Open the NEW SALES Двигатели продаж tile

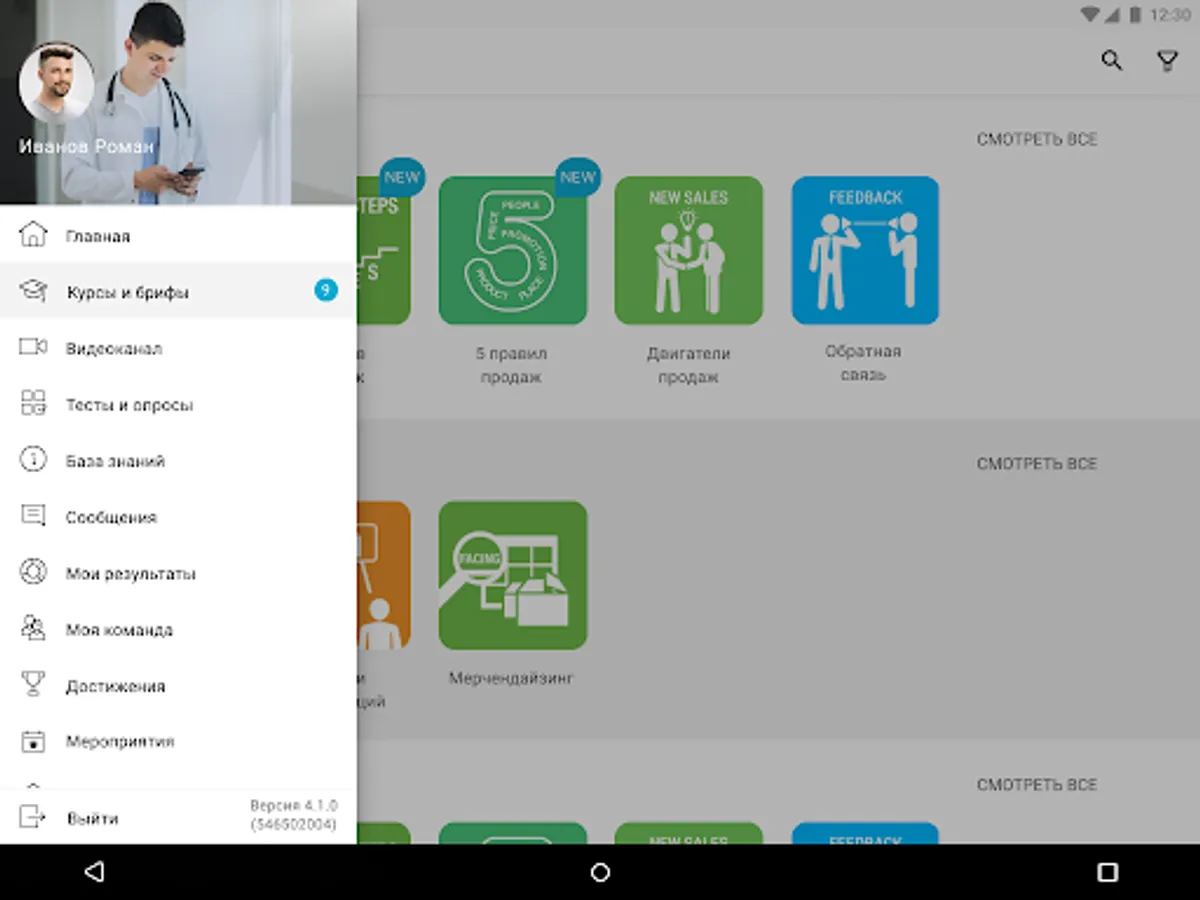pos(689,250)
